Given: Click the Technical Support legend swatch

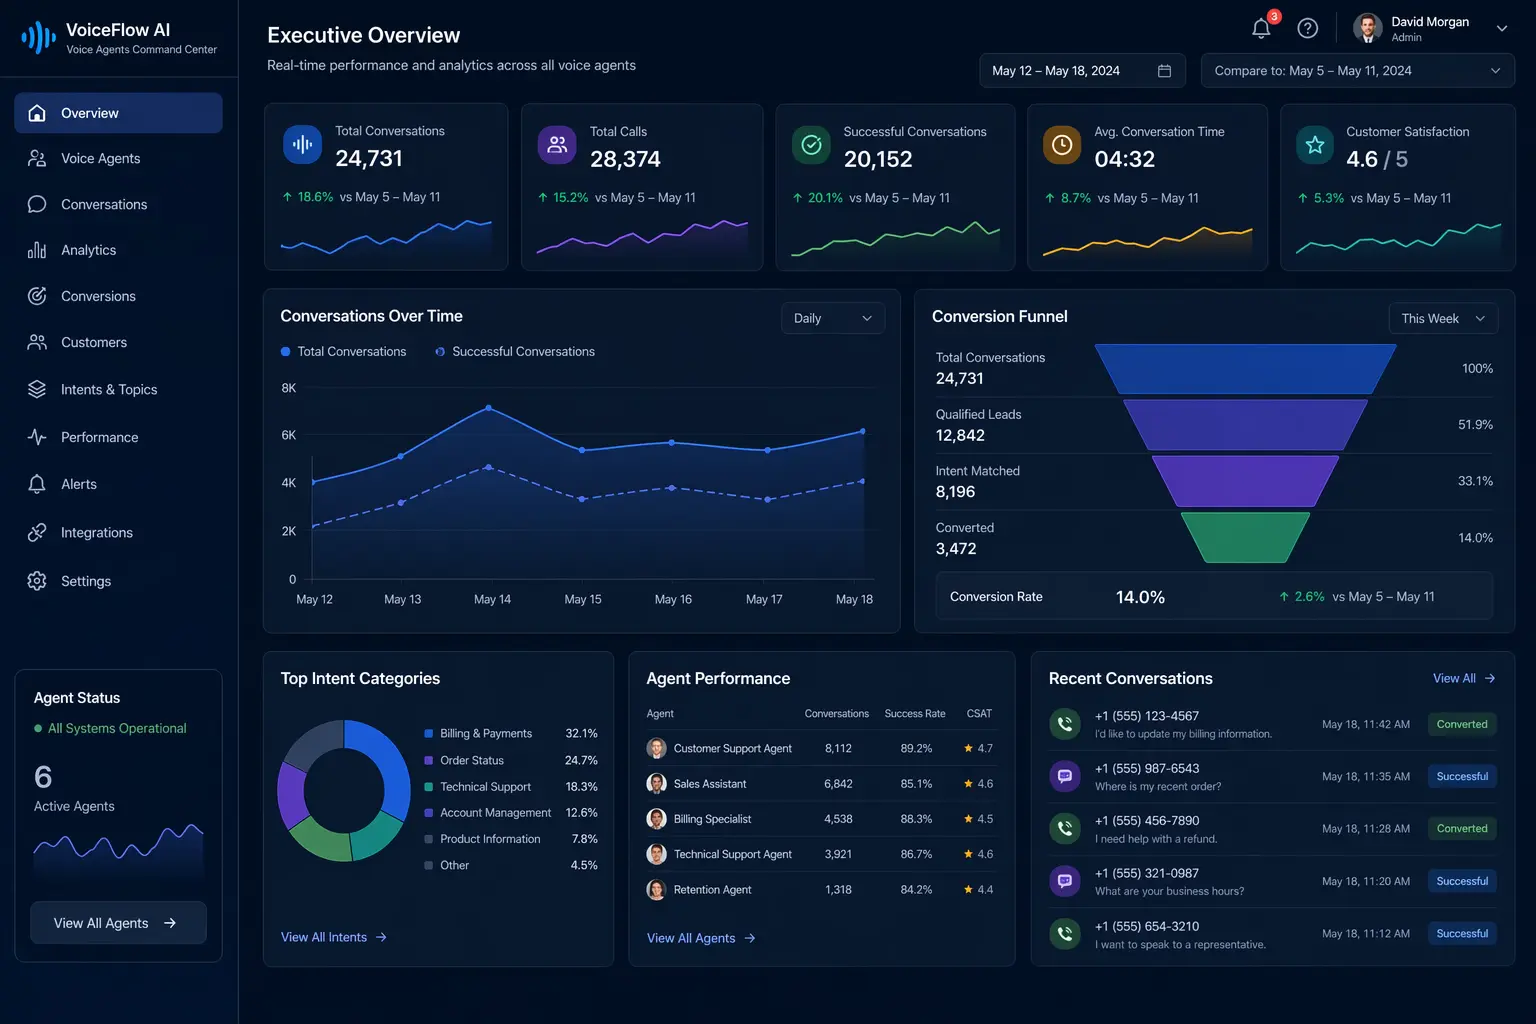Looking at the screenshot, I should (x=429, y=787).
